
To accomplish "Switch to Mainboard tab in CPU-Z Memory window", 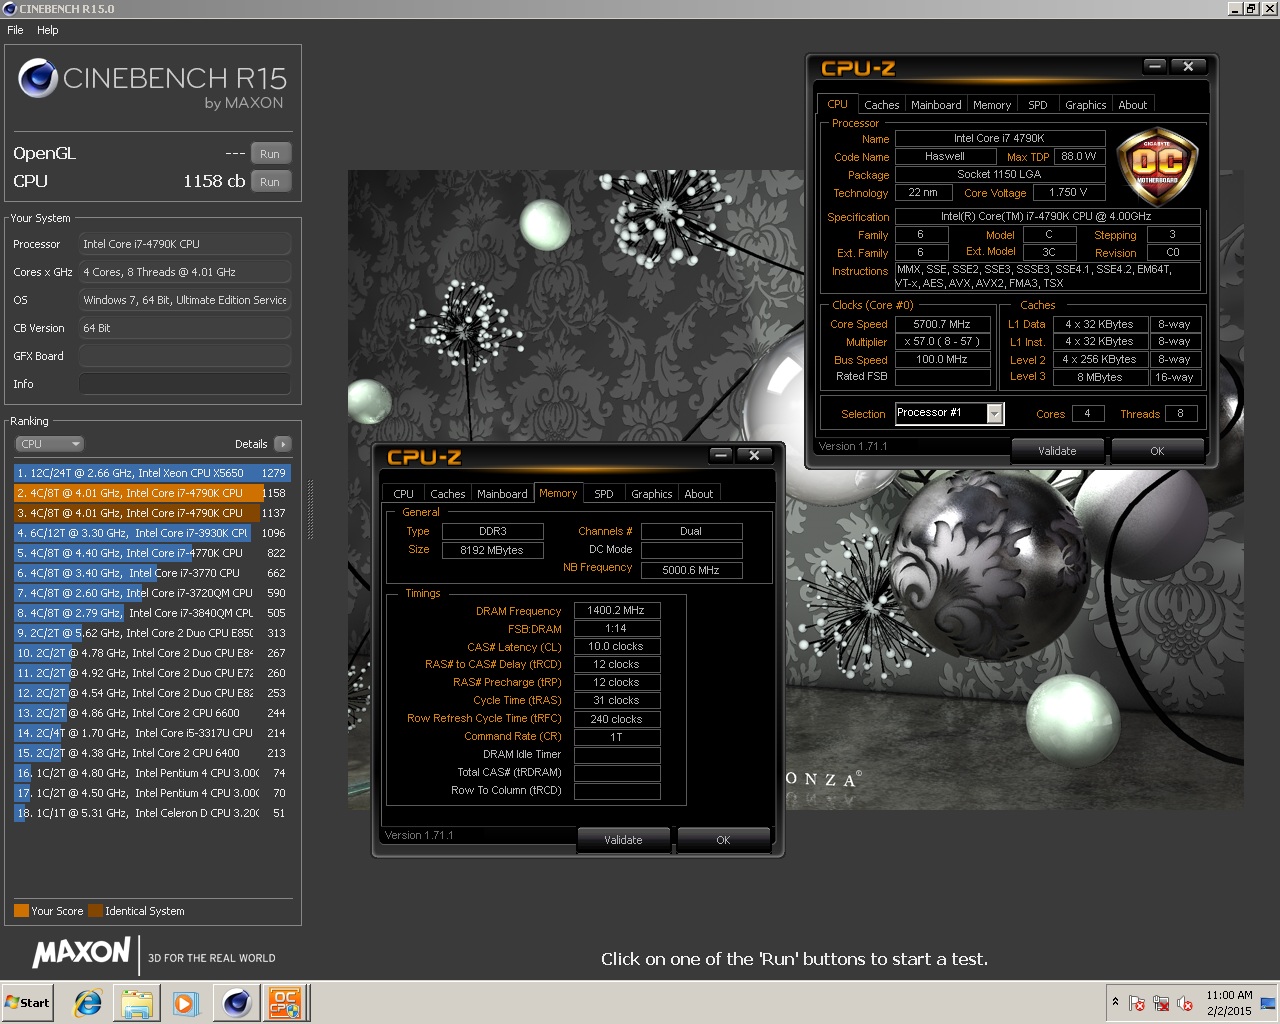I will point(502,494).
